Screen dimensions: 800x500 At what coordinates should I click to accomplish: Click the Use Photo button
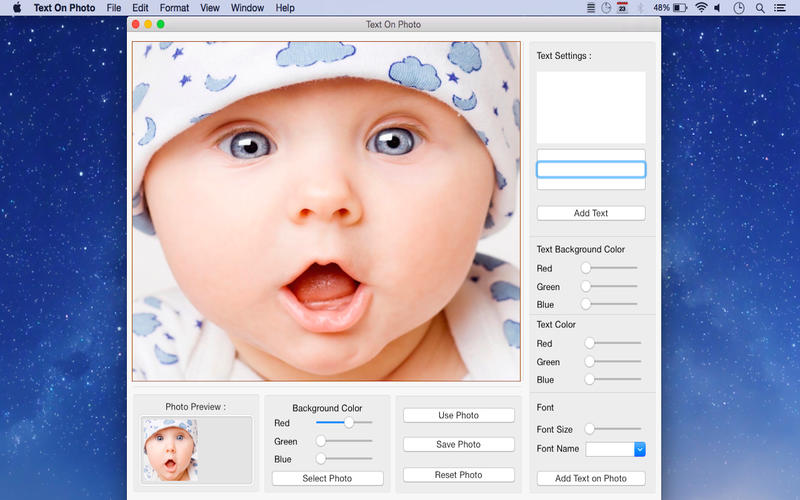pos(459,415)
